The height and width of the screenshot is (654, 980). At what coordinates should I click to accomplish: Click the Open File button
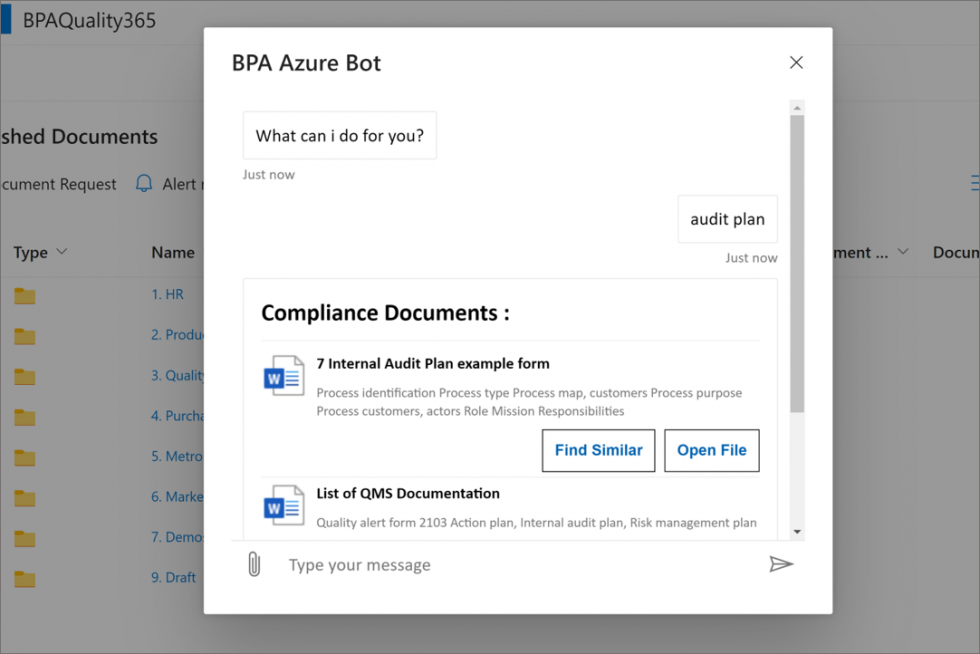point(711,450)
